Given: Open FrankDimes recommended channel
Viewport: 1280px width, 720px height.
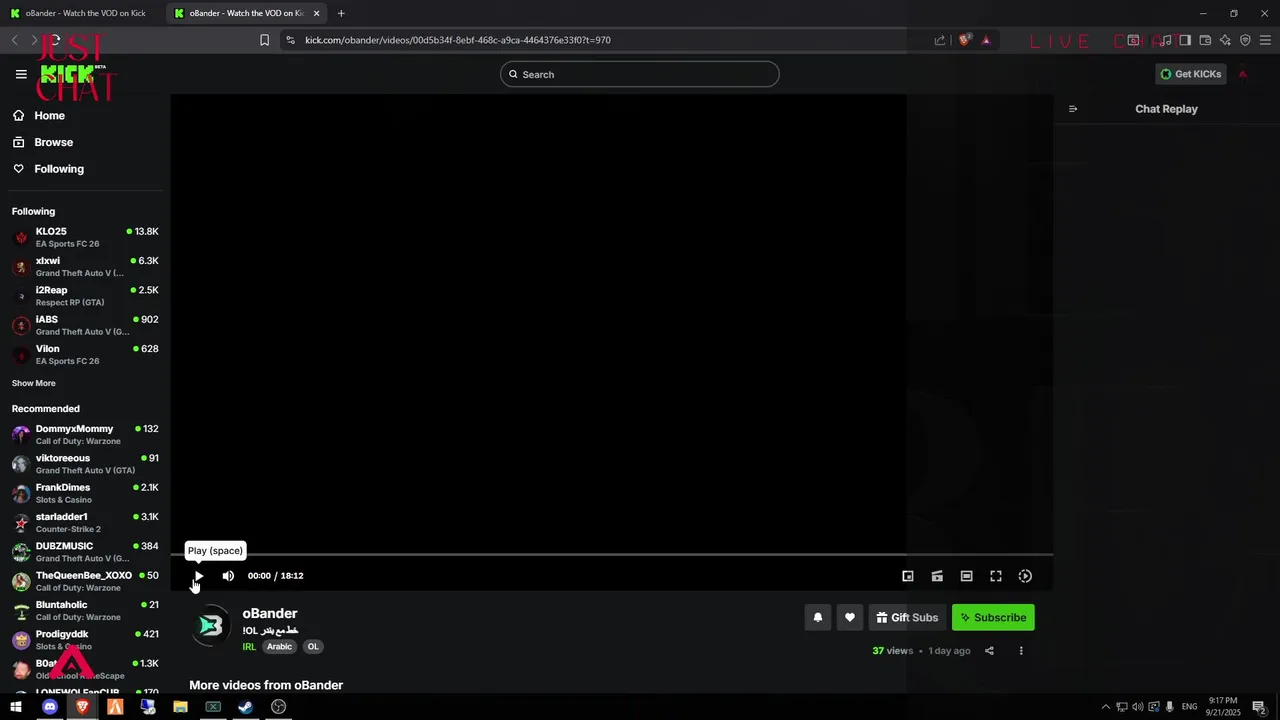Looking at the screenshot, I should [85, 493].
